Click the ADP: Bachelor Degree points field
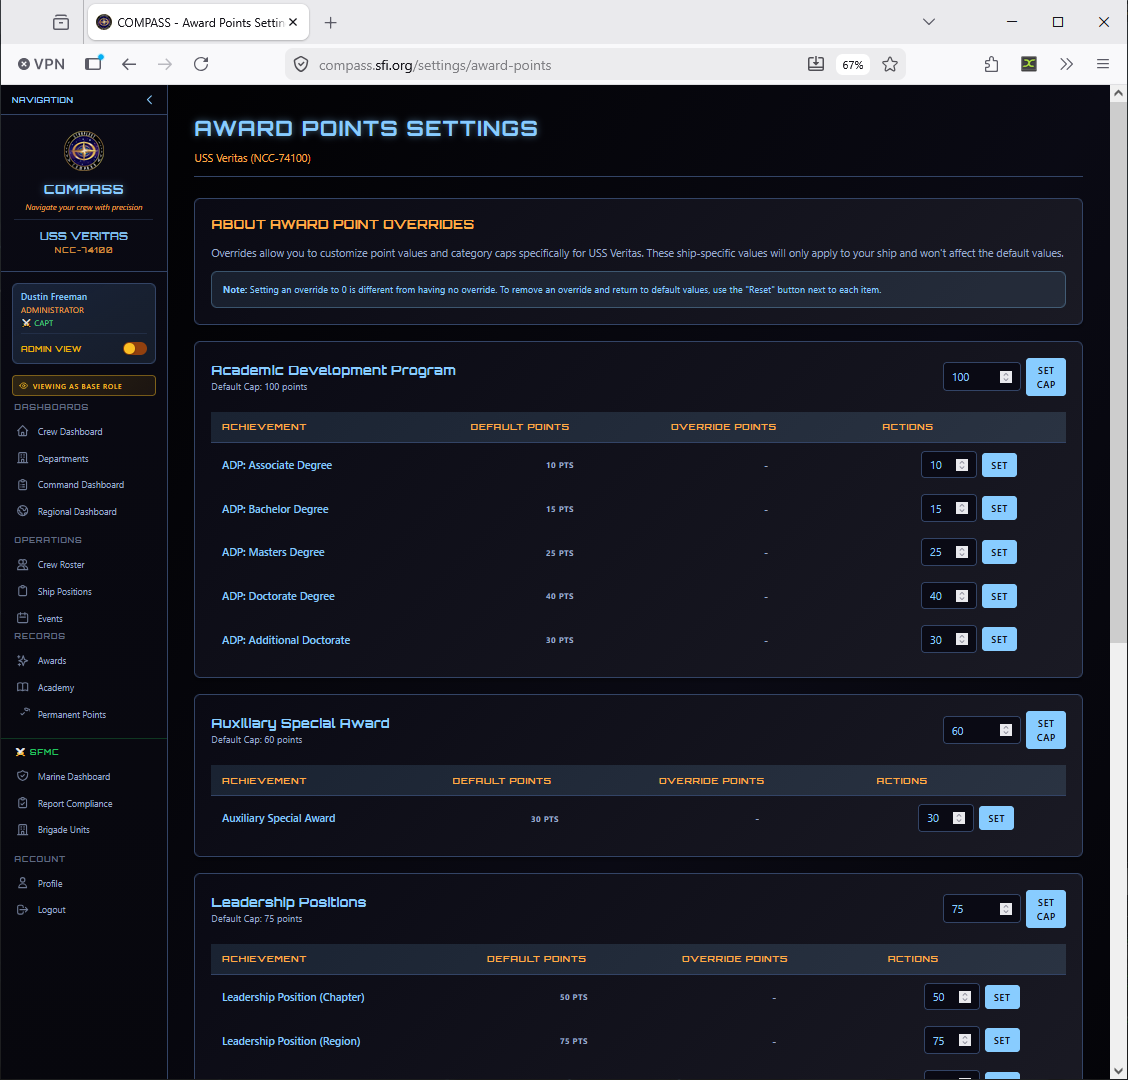This screenshot has height=1080, width=1128. tap(948, 509)
